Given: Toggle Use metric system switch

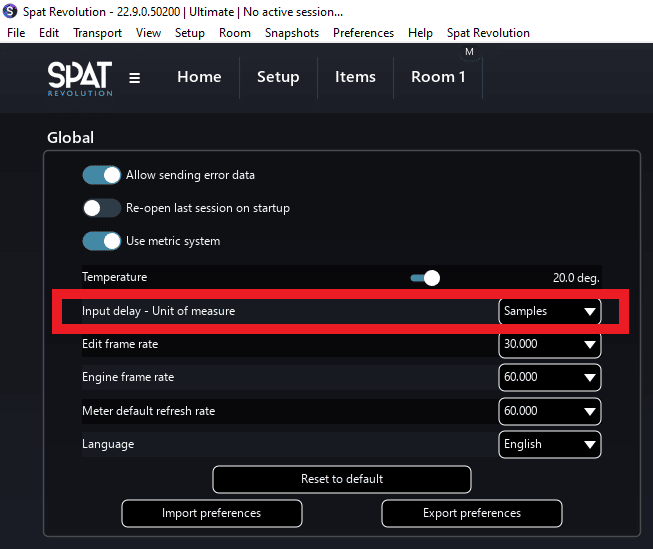Looking at the screenshot, I should tap(102, 241).
